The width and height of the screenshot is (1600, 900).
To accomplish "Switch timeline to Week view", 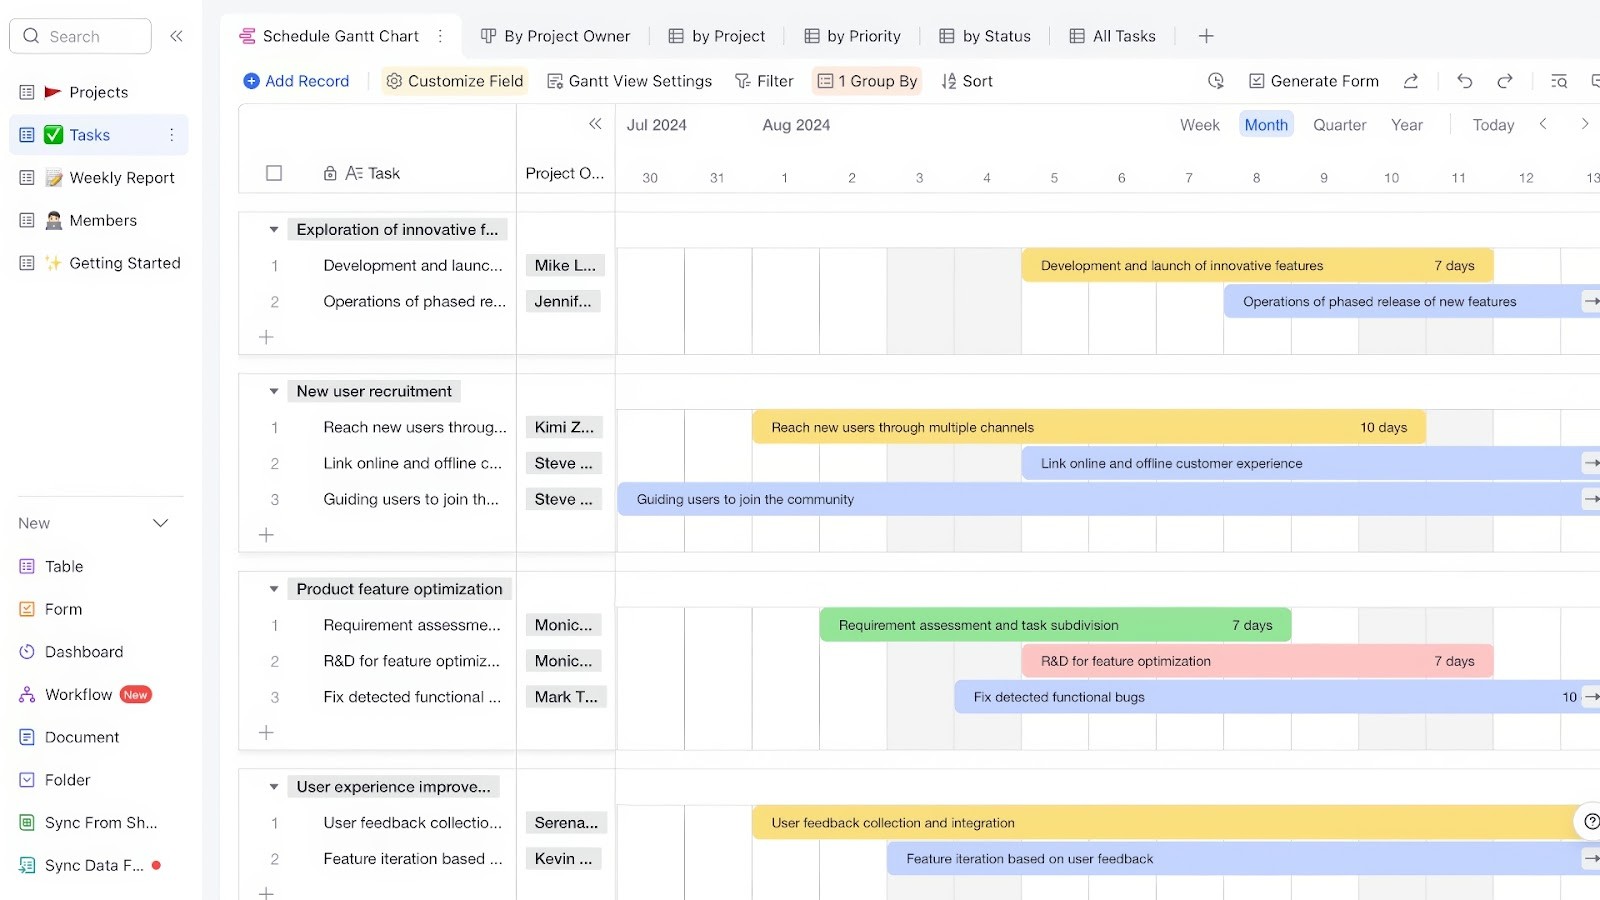I will [1199, 124].
